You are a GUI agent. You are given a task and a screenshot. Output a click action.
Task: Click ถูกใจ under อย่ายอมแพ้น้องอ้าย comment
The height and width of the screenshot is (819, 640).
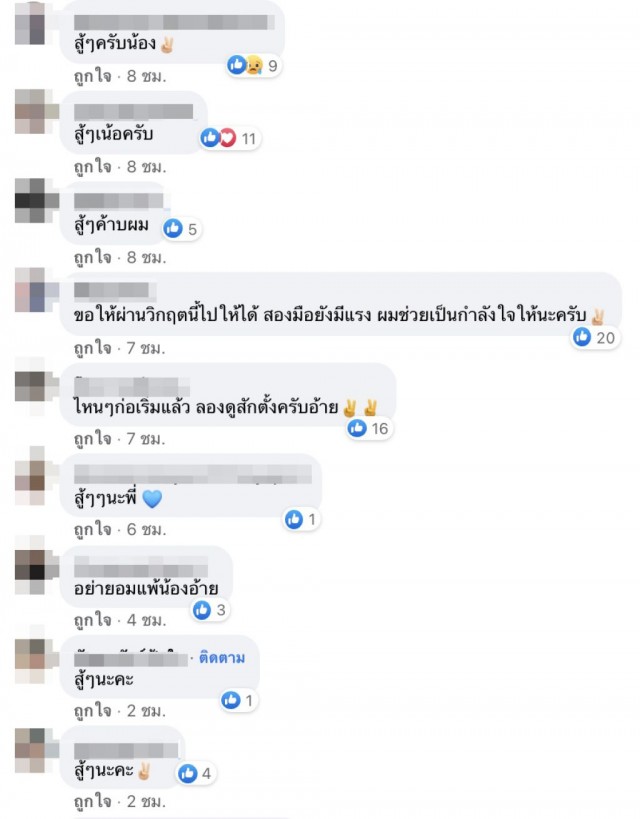pyautogui.click(x=93, y=620)
